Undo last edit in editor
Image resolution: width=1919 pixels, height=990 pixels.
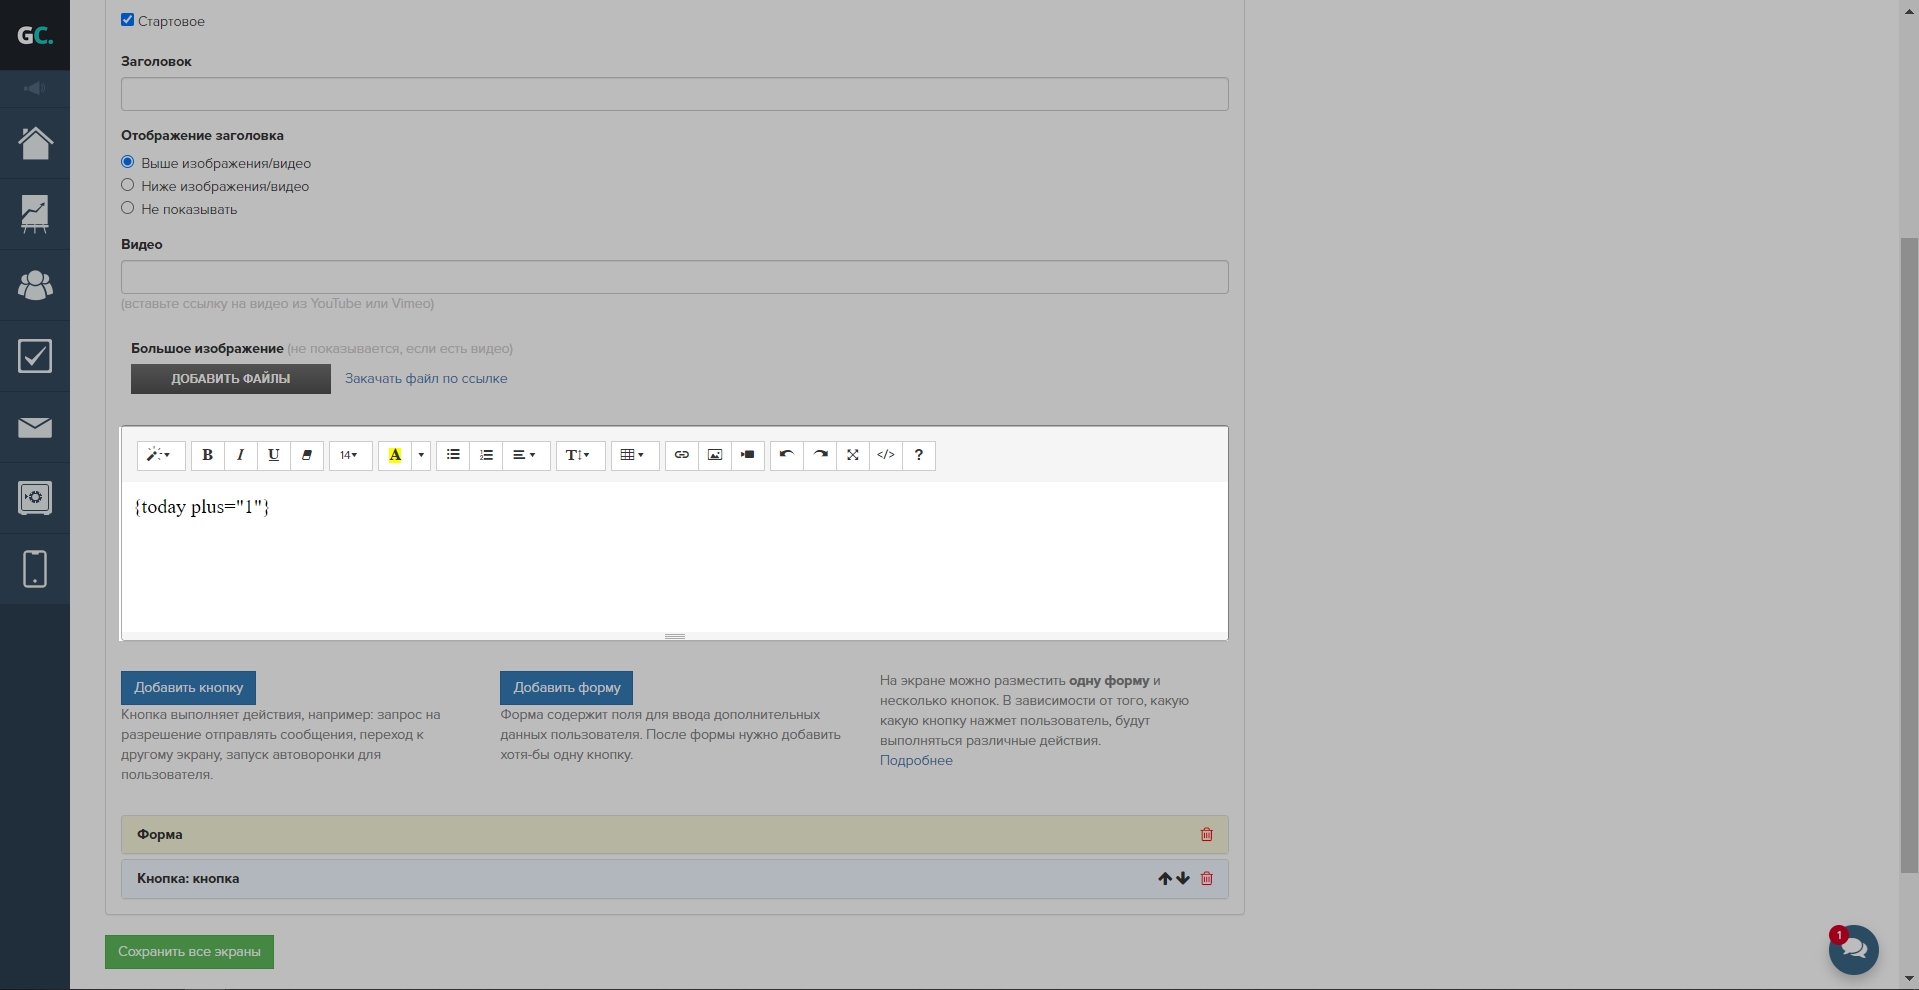(786, 455)
